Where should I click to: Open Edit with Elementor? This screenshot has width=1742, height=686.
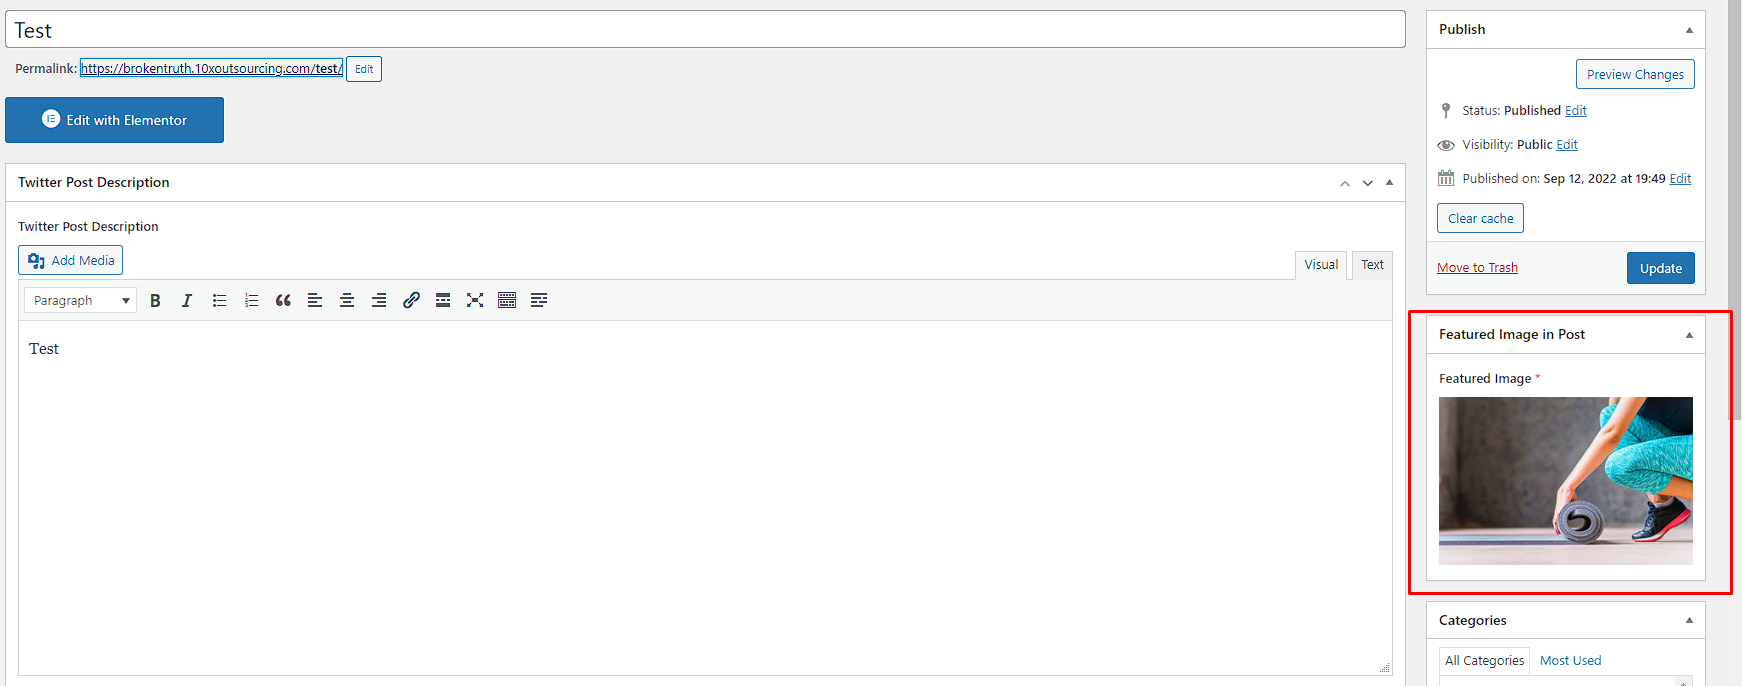114,120
